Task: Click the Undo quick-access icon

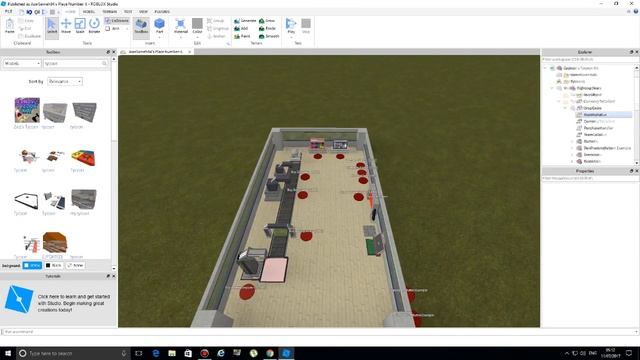Action: pos(29,12)
